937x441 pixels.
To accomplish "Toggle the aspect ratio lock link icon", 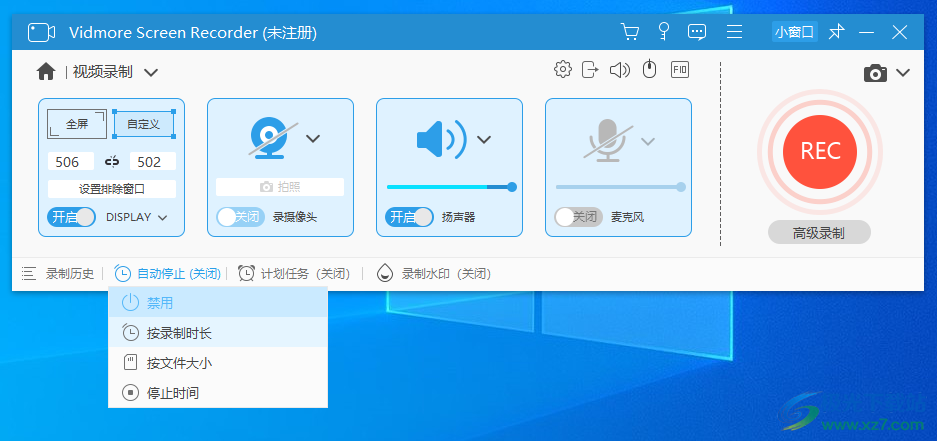I will coord(112,161).
